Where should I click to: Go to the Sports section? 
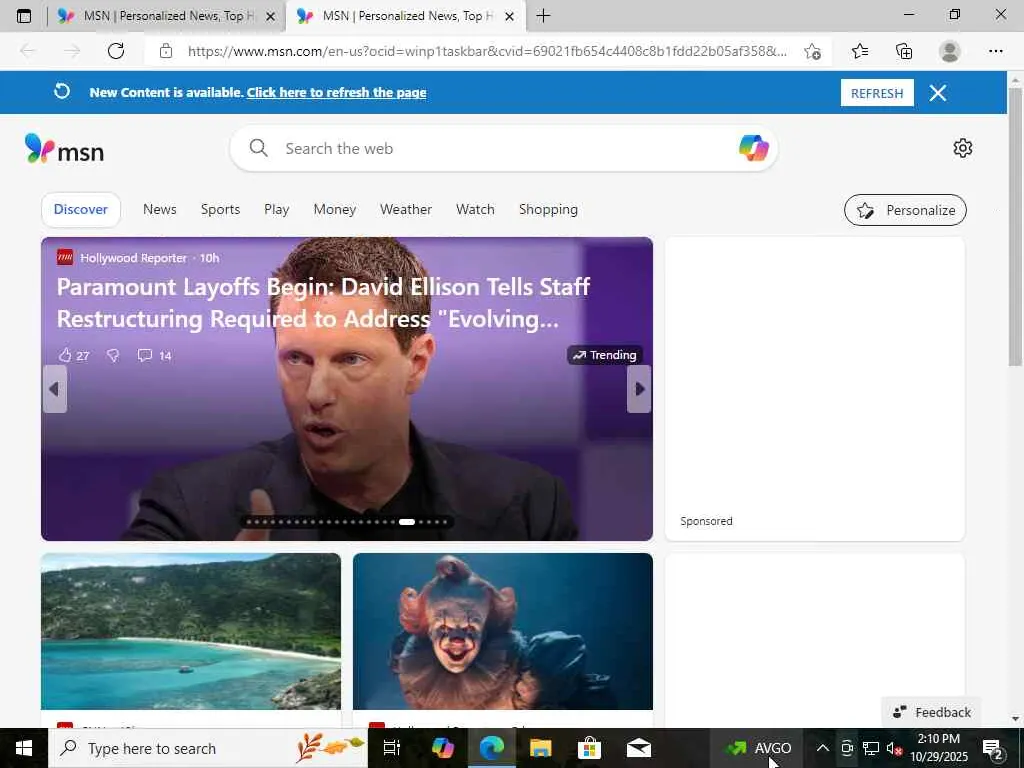click(x=220, y=210)
